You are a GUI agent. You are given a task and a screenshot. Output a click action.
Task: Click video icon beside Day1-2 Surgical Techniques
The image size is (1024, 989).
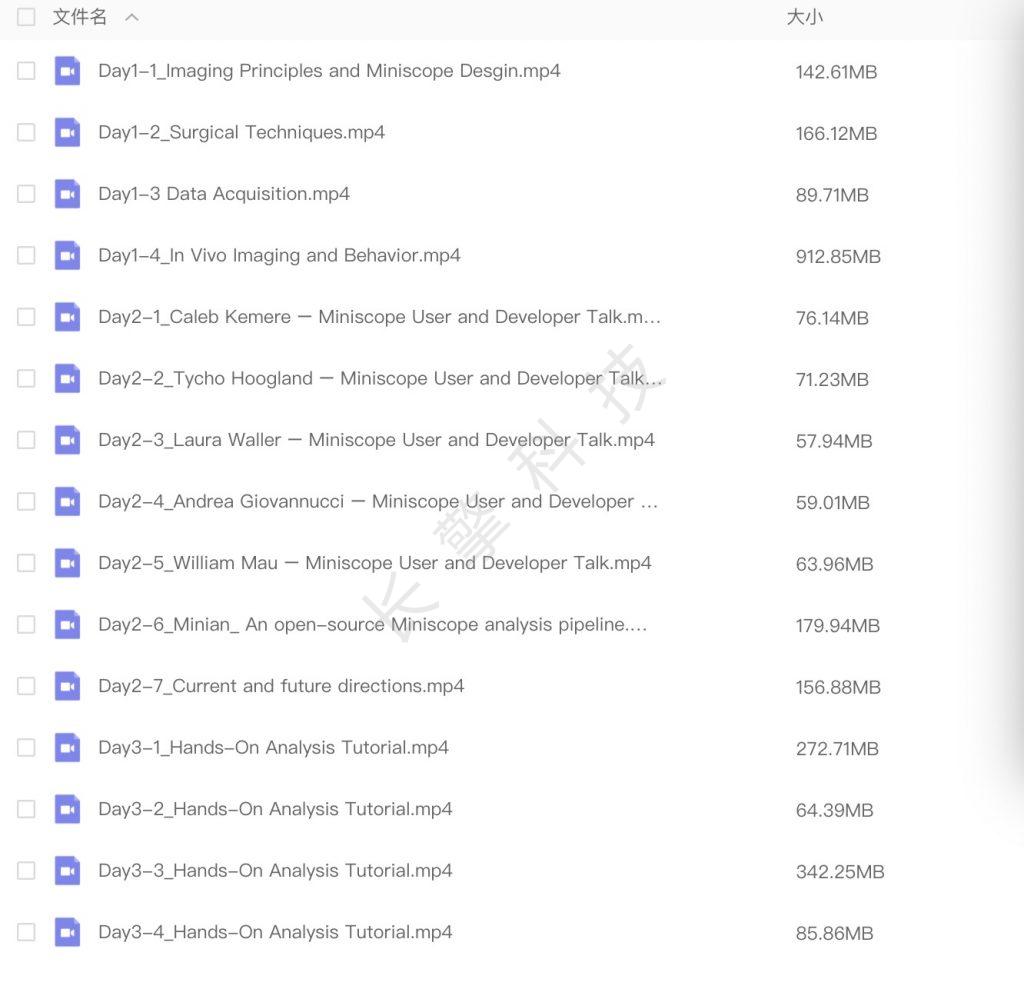pos(67,133)
